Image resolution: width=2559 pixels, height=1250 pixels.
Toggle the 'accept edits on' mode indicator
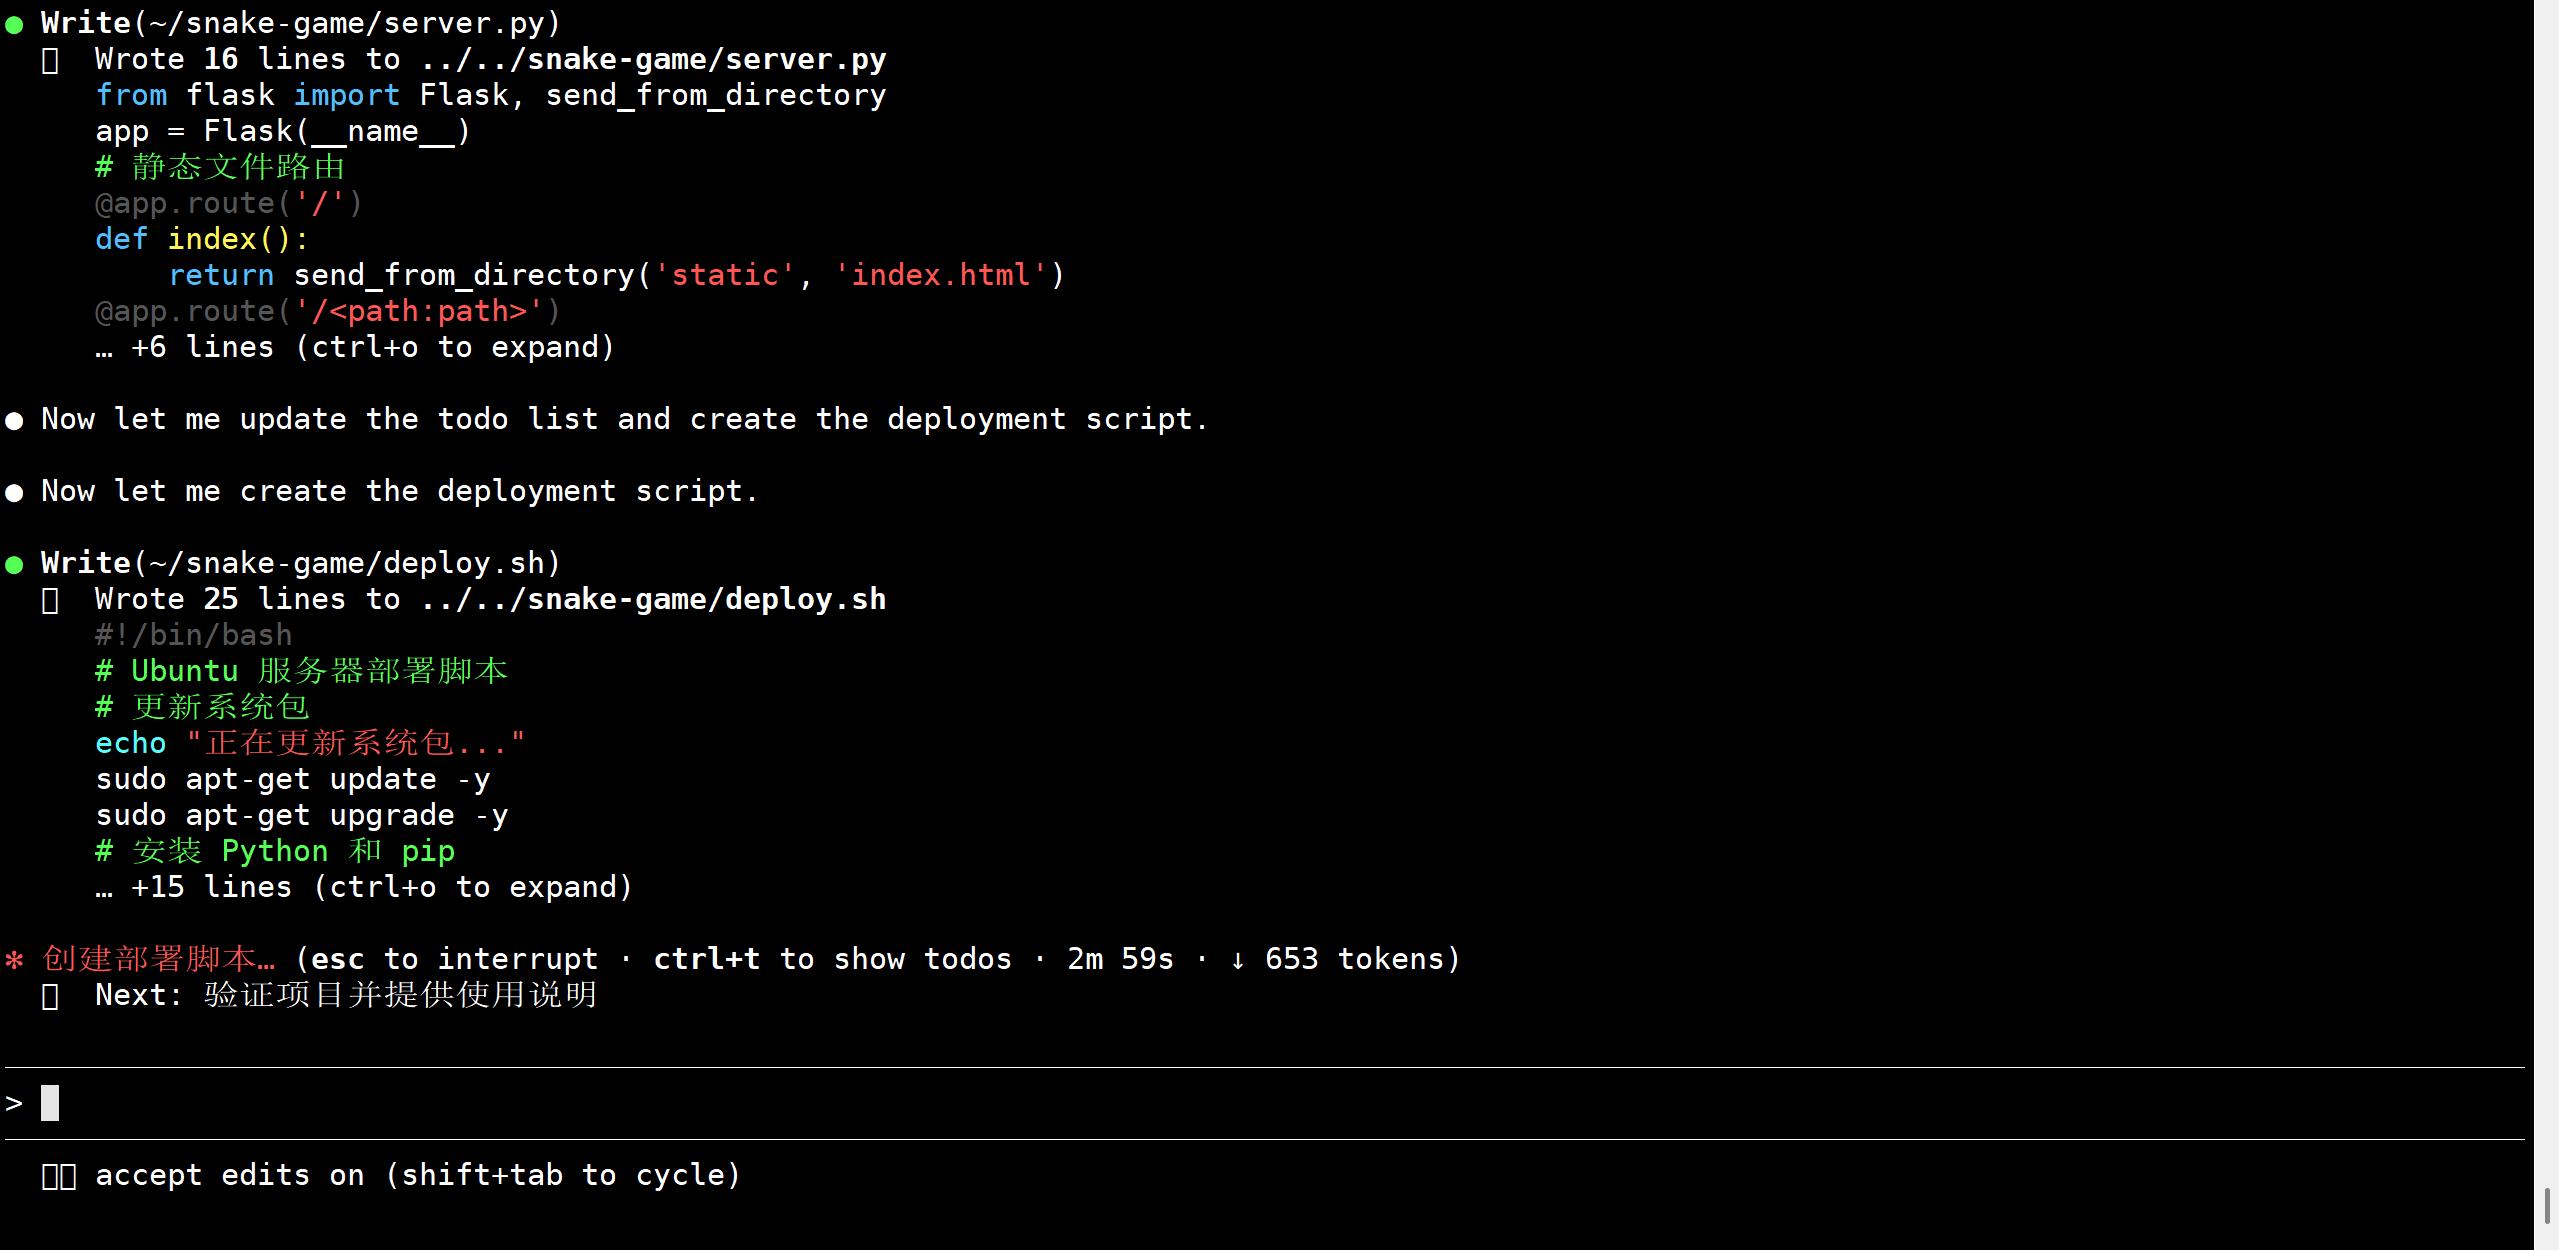[230, 1175]
